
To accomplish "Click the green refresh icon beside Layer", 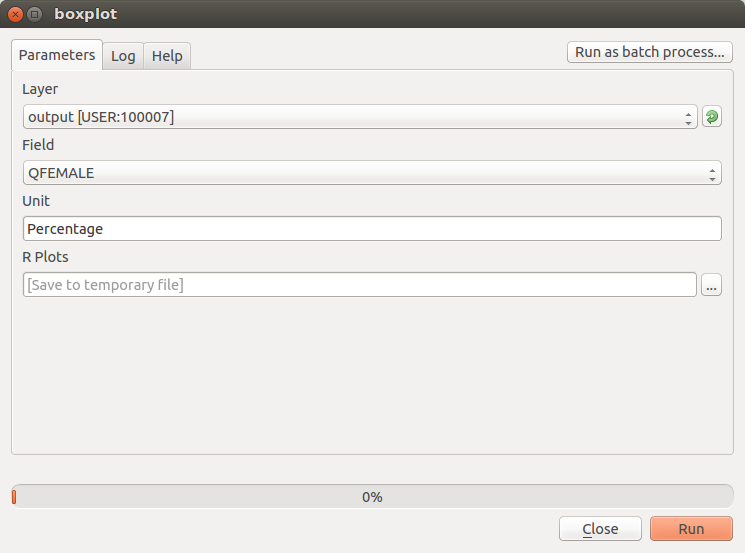I will click(711, 117).
